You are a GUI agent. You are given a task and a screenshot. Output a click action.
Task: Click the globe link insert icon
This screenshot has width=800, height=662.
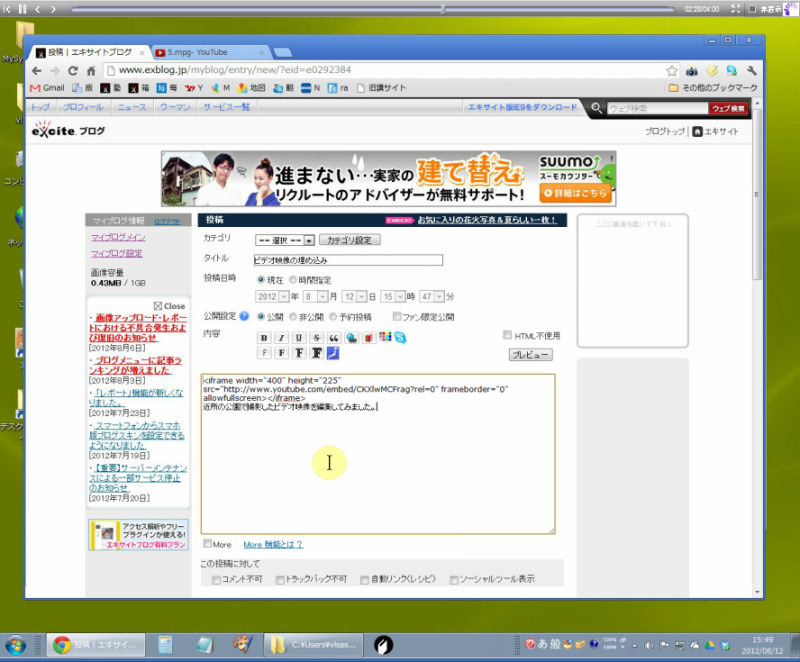[x=352, y=338]
